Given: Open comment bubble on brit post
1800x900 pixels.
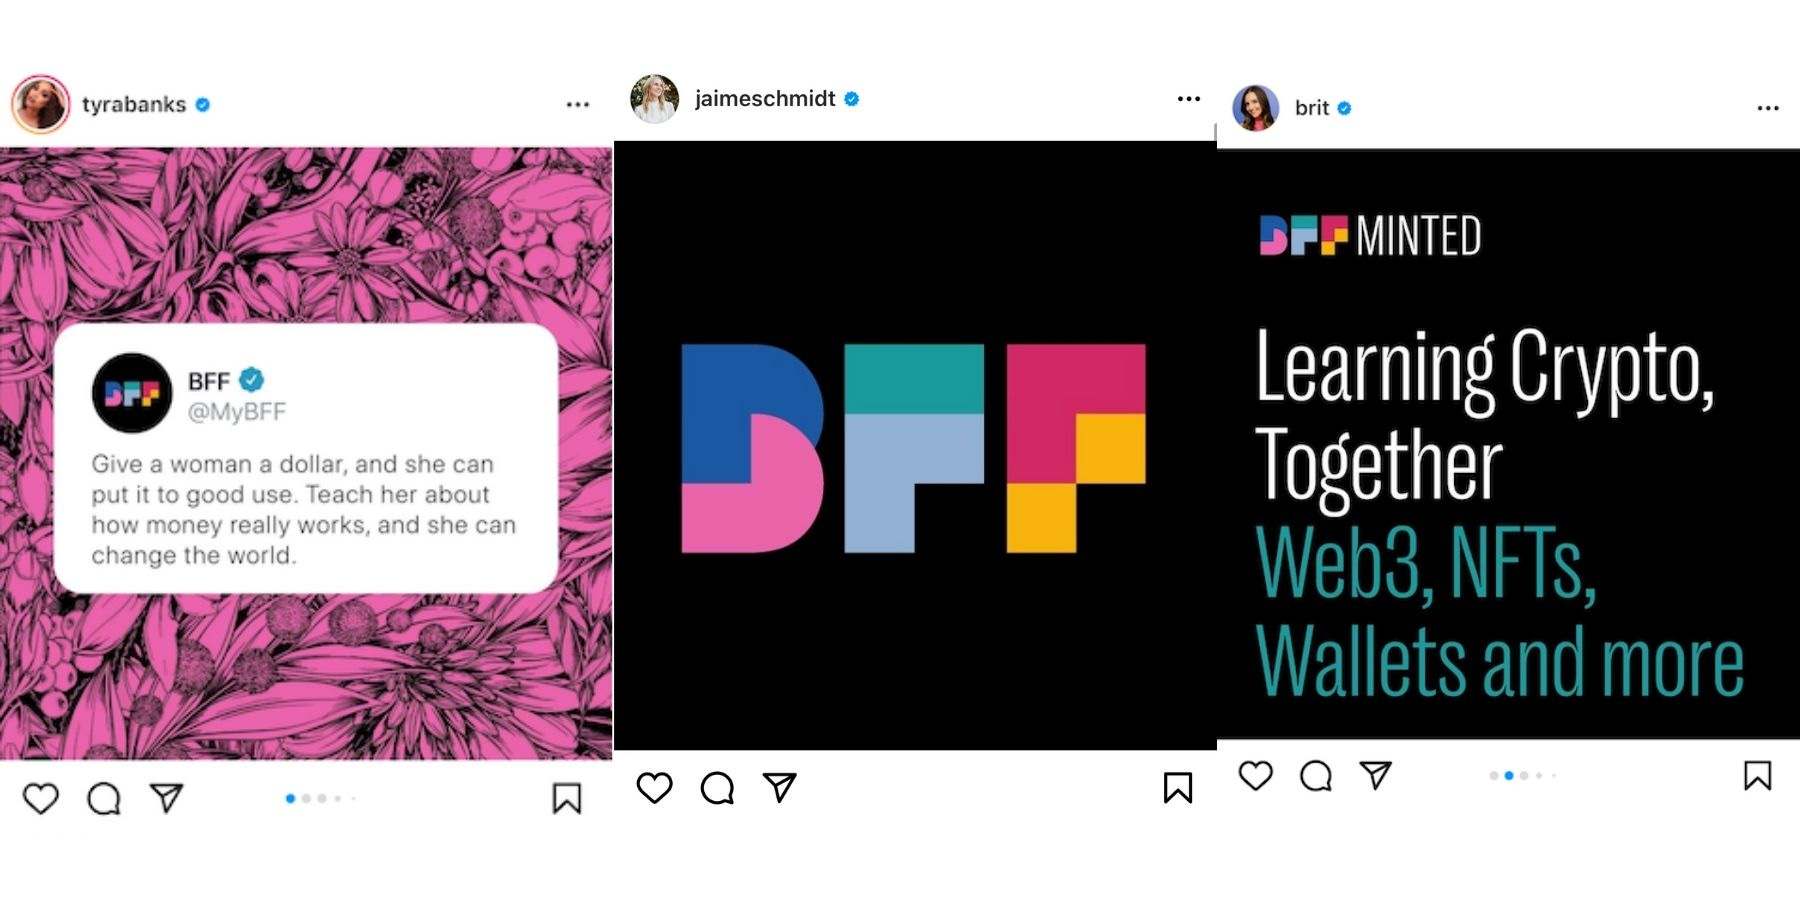Looking at the screenshot, I should 1316,775.
